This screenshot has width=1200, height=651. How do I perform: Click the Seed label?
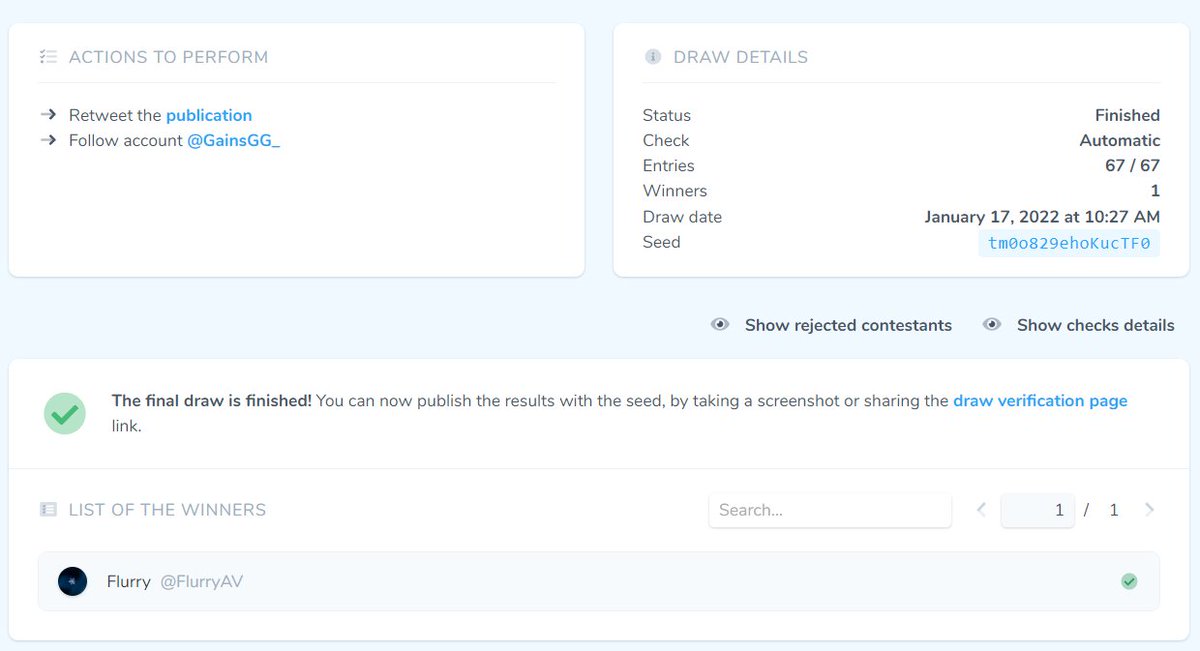(x=661, y=242)
